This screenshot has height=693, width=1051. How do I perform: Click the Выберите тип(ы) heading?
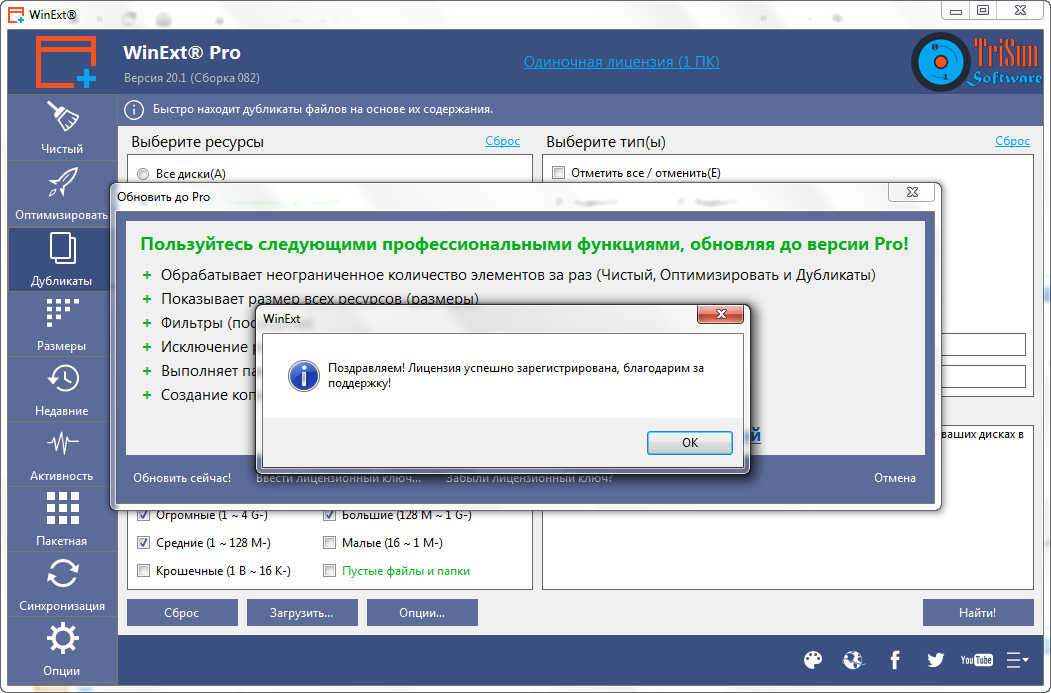pyautogui.click(x=606, y=142)
